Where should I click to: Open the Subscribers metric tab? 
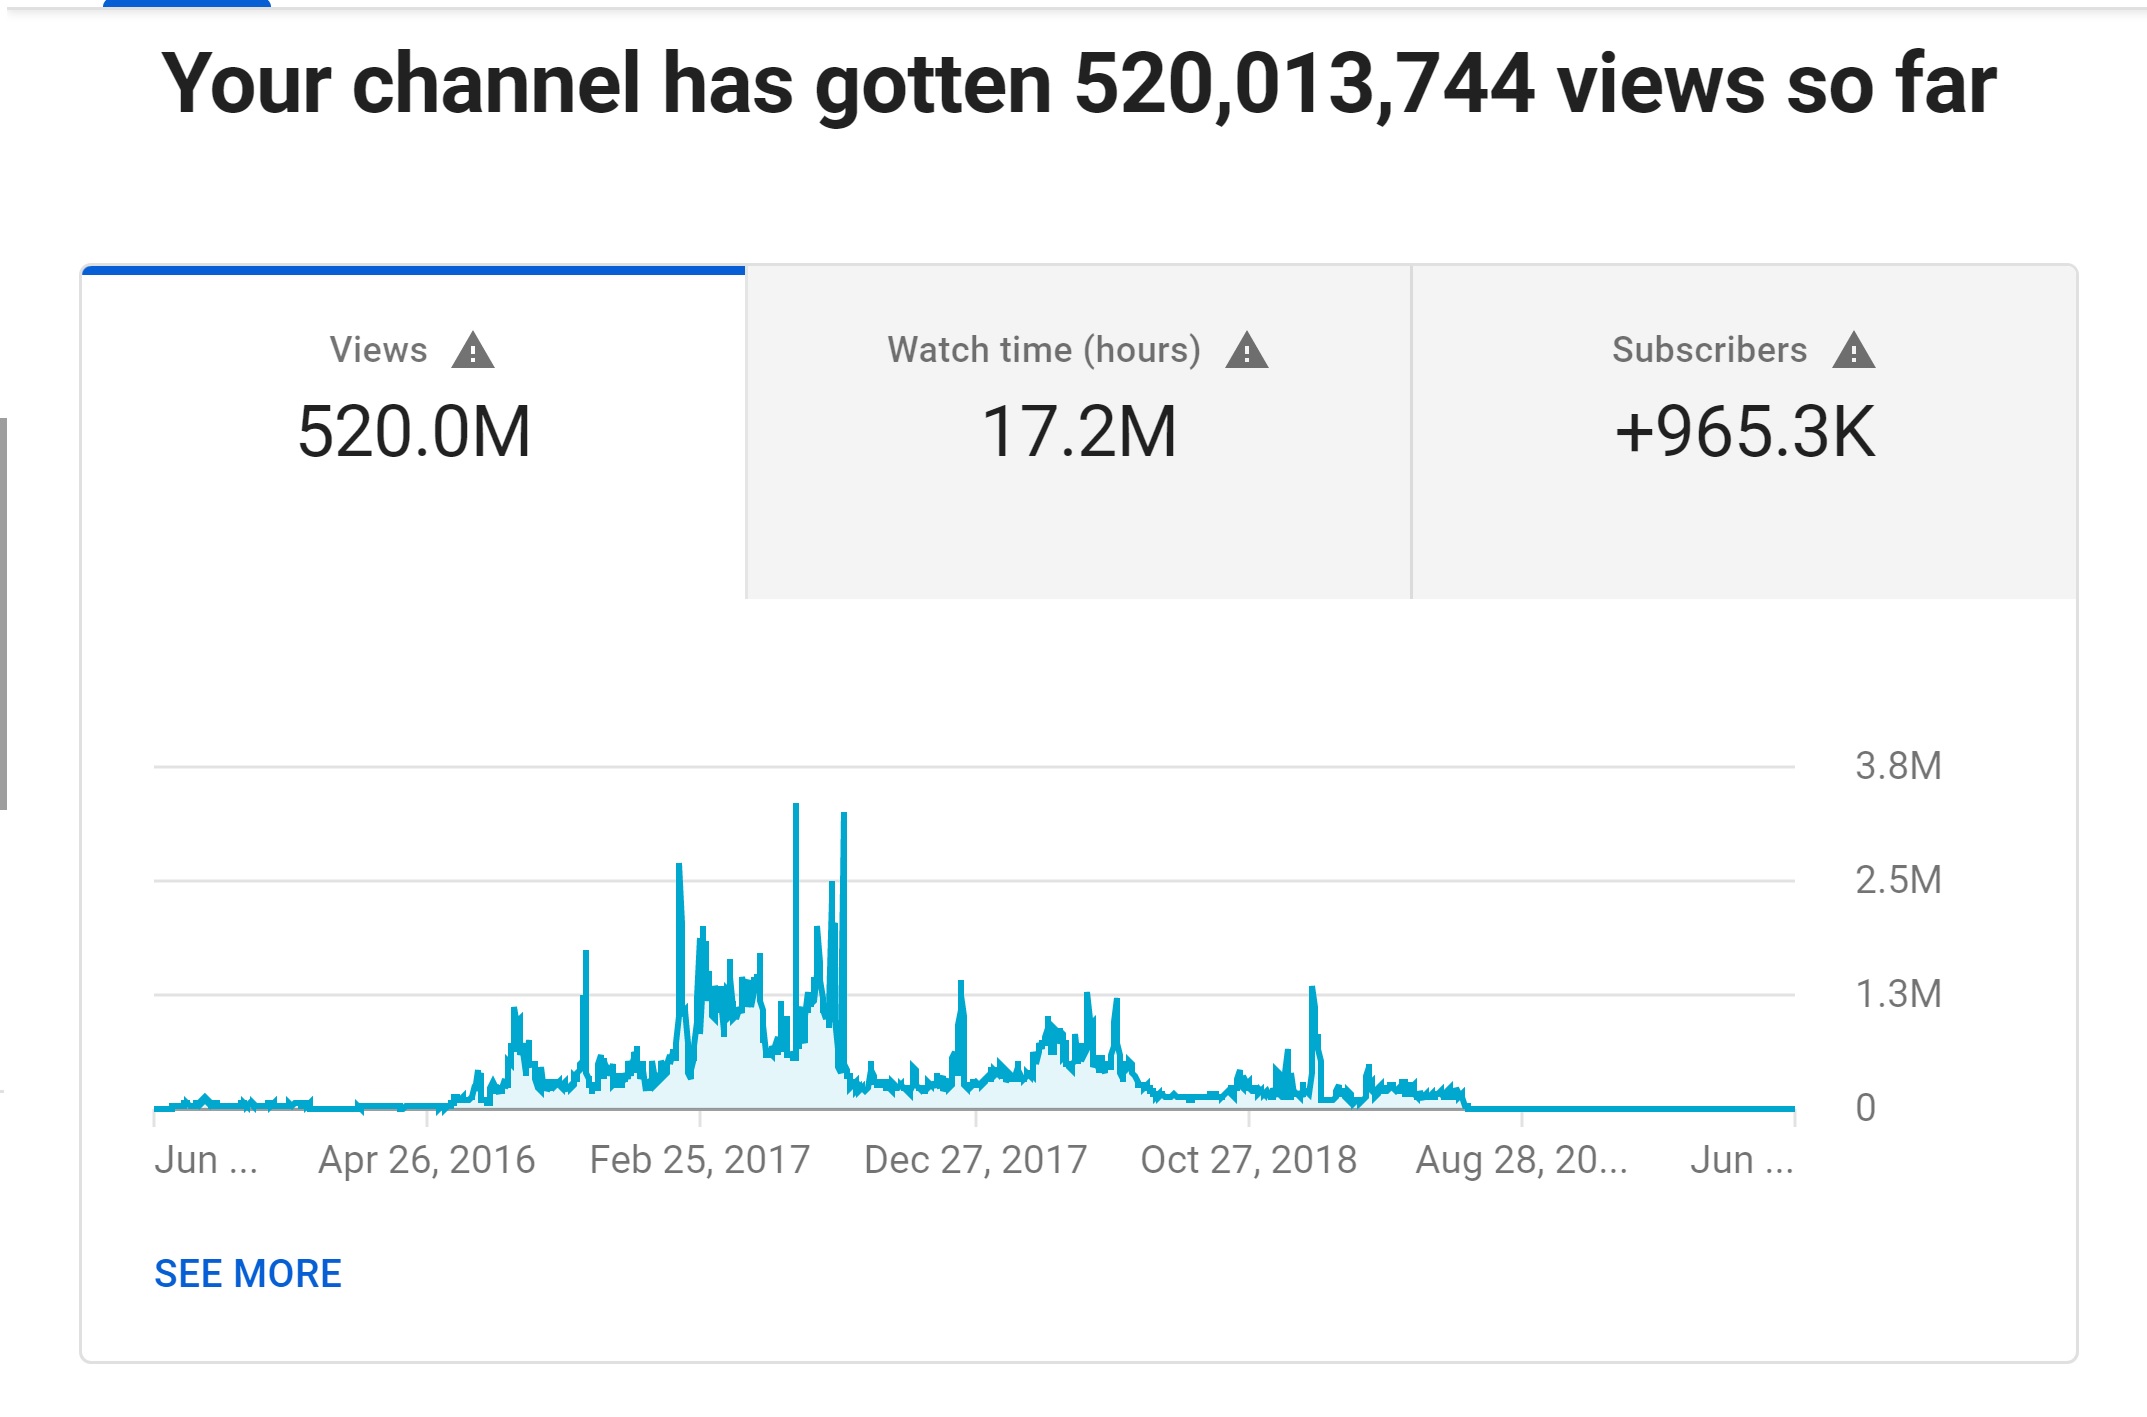1744,432
